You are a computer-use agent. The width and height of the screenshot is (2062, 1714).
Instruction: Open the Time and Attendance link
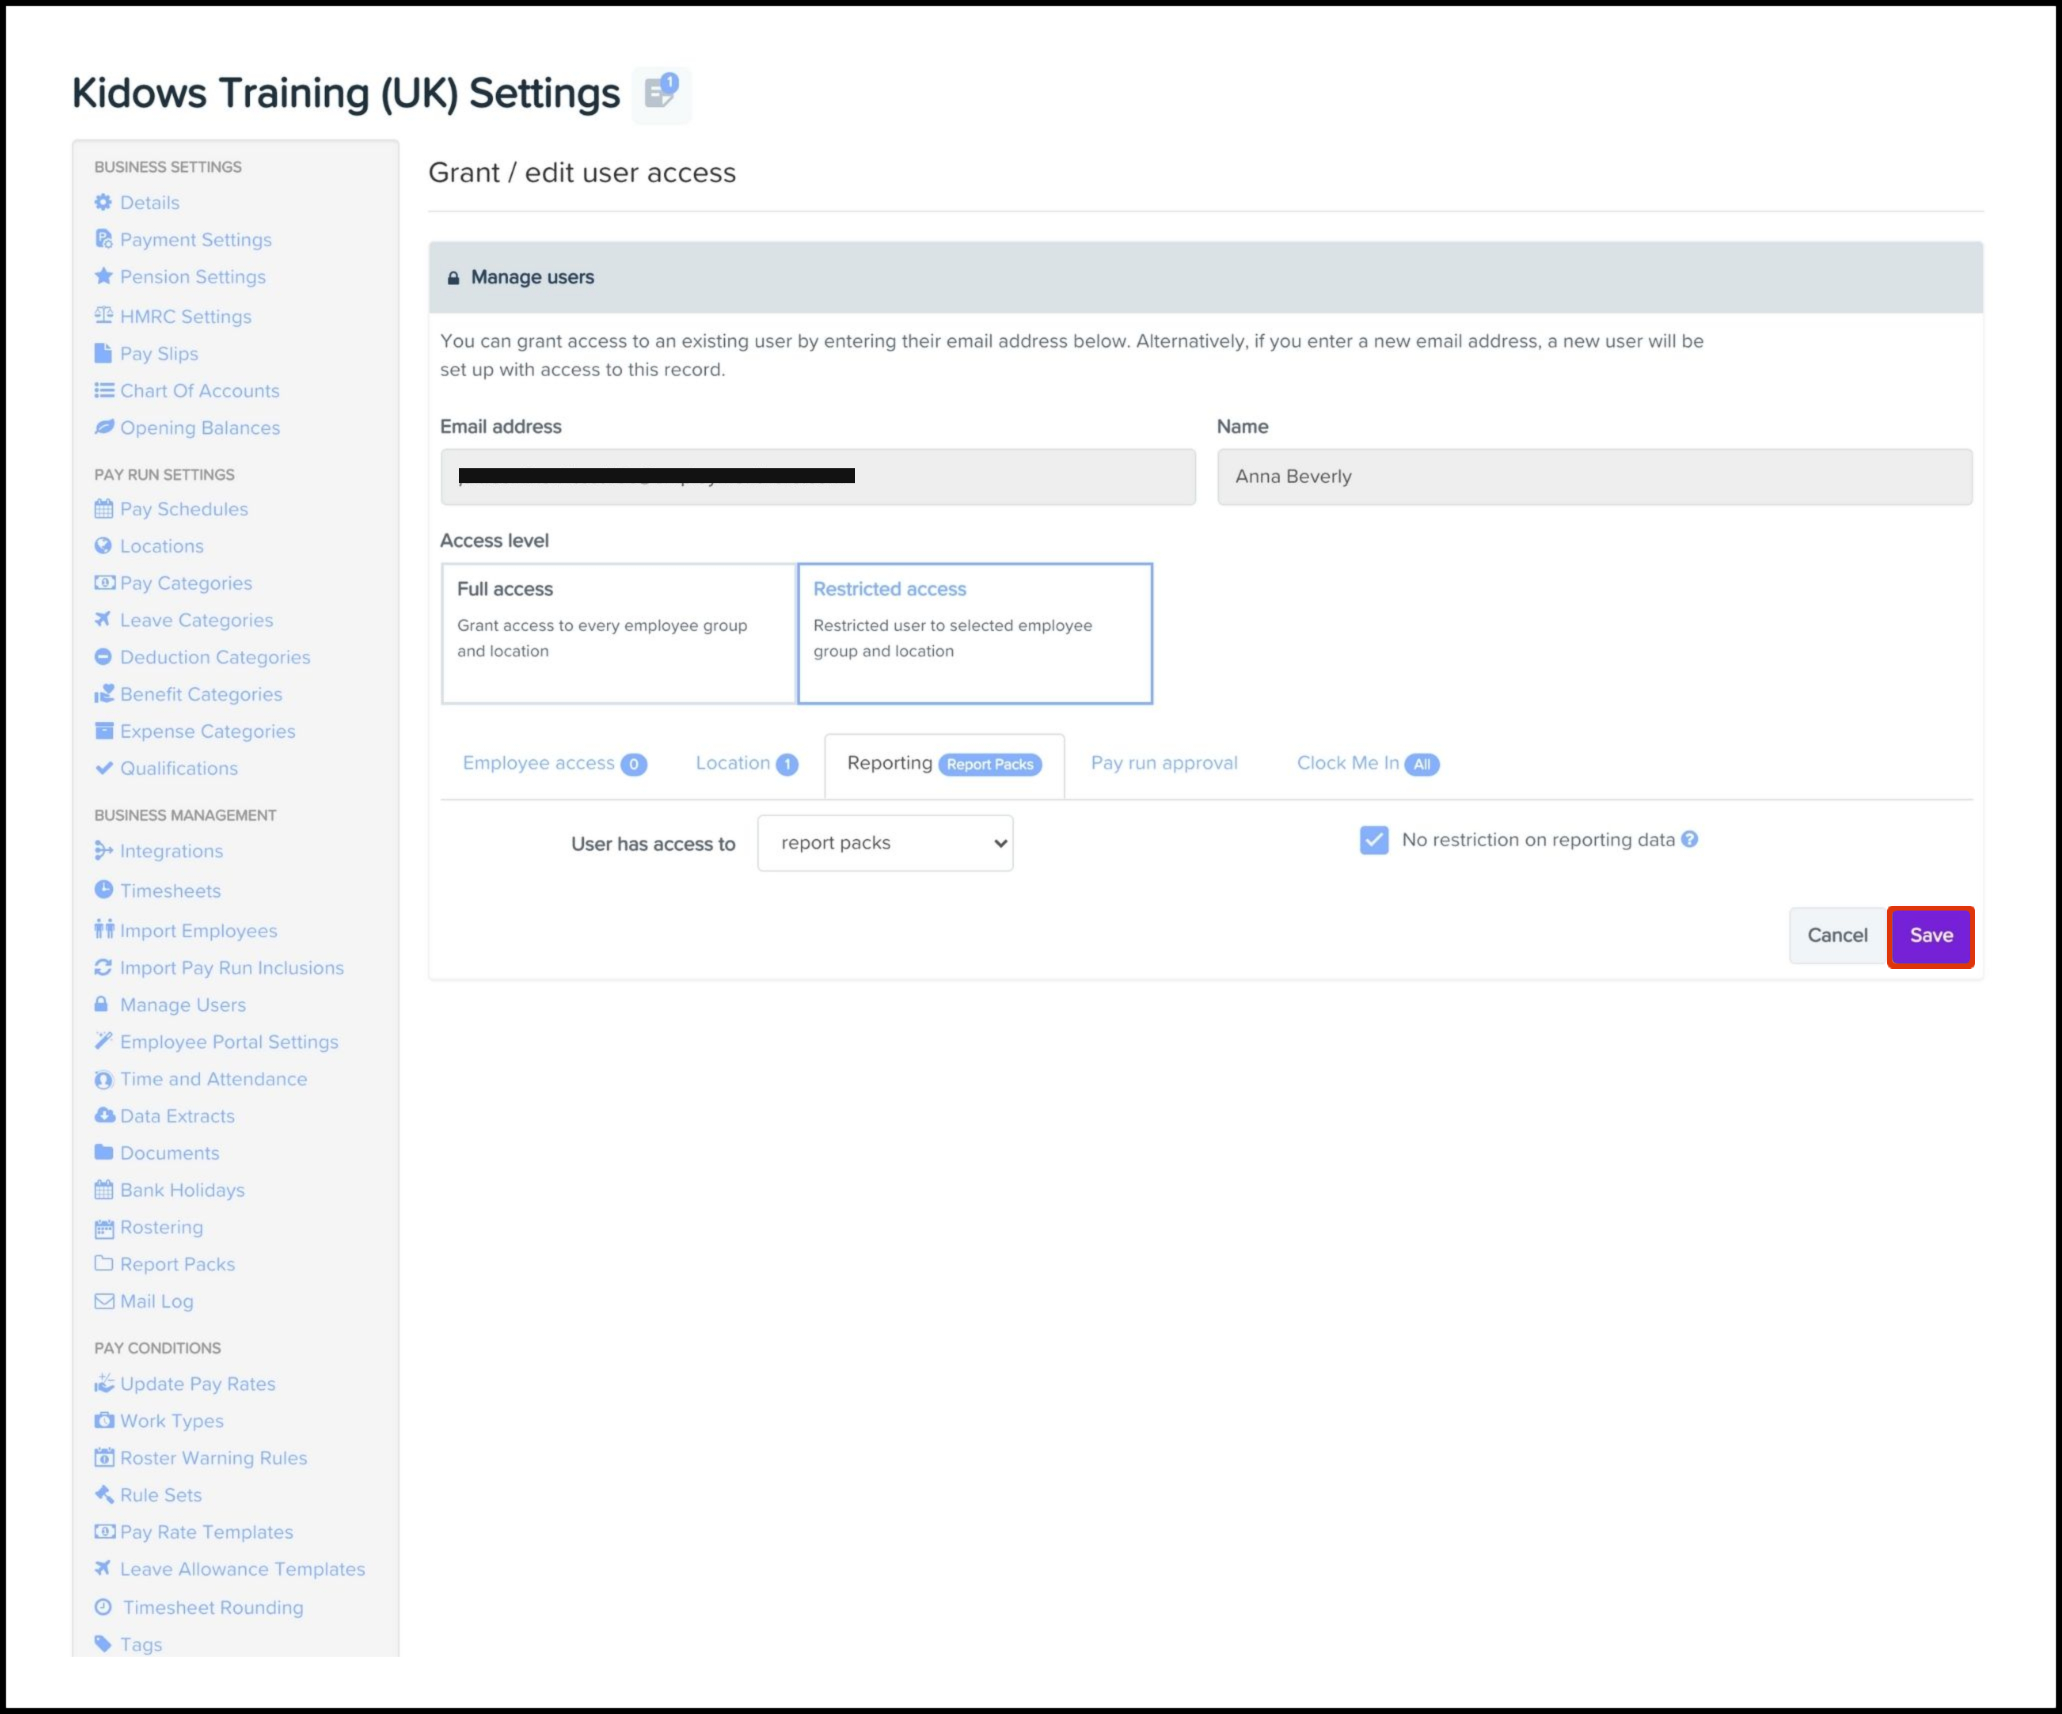213,1079
